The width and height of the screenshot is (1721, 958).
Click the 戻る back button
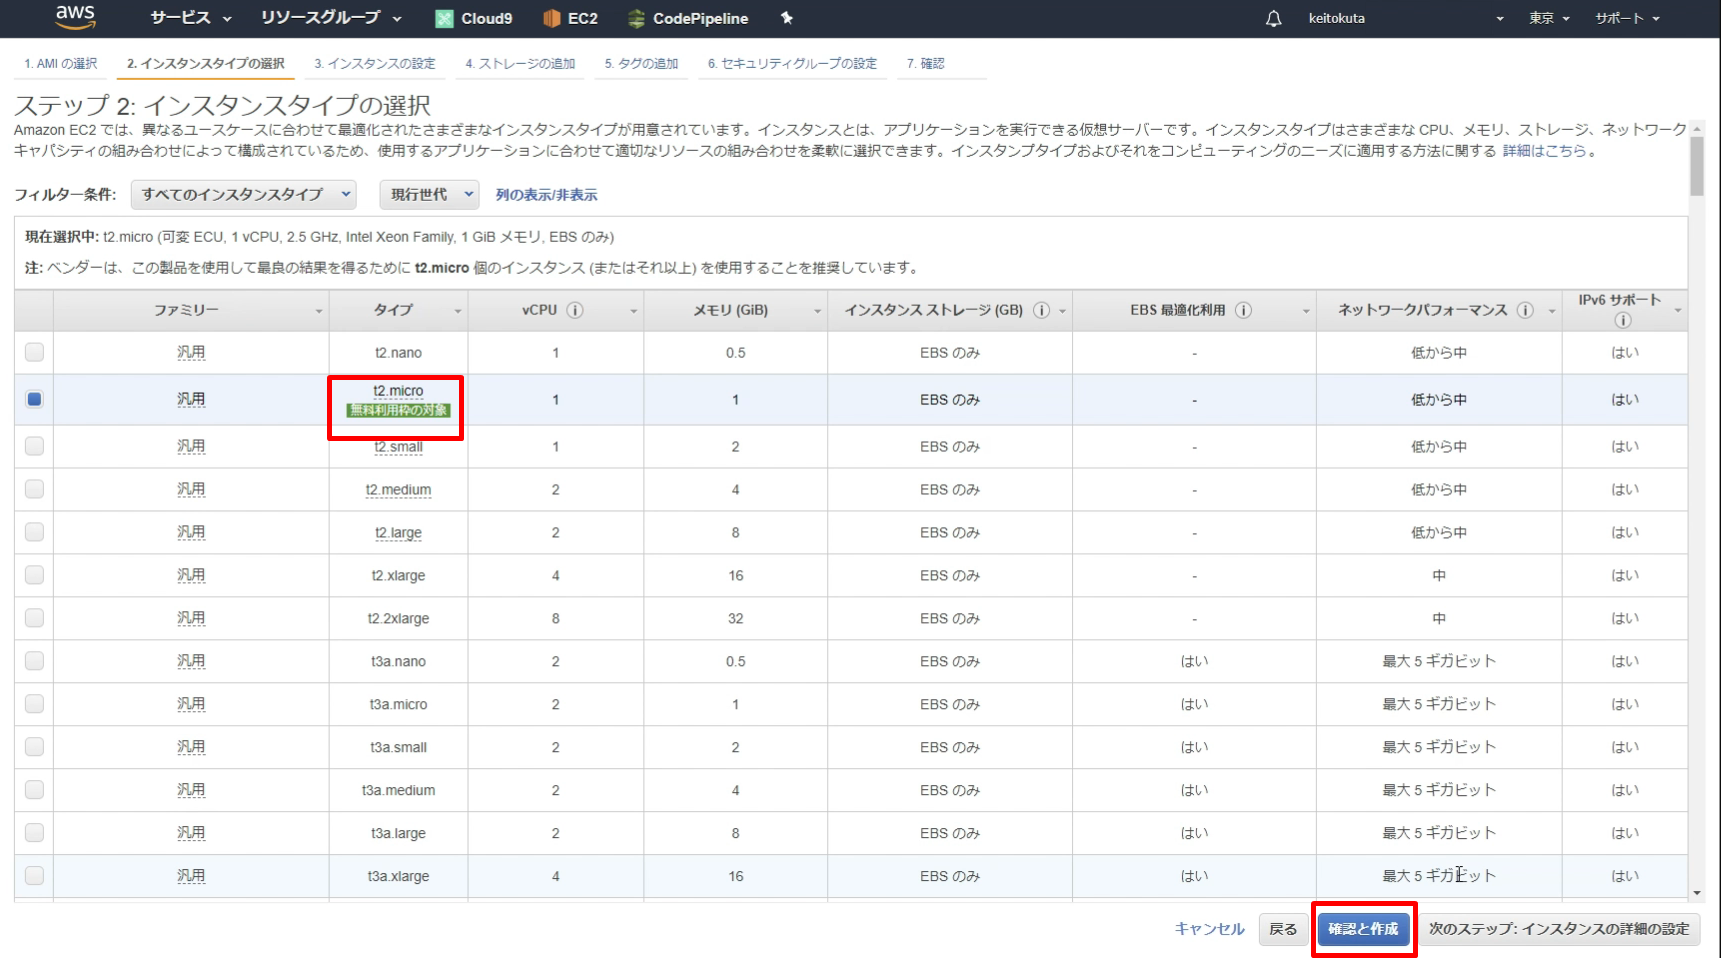(x=1283, y=929)
